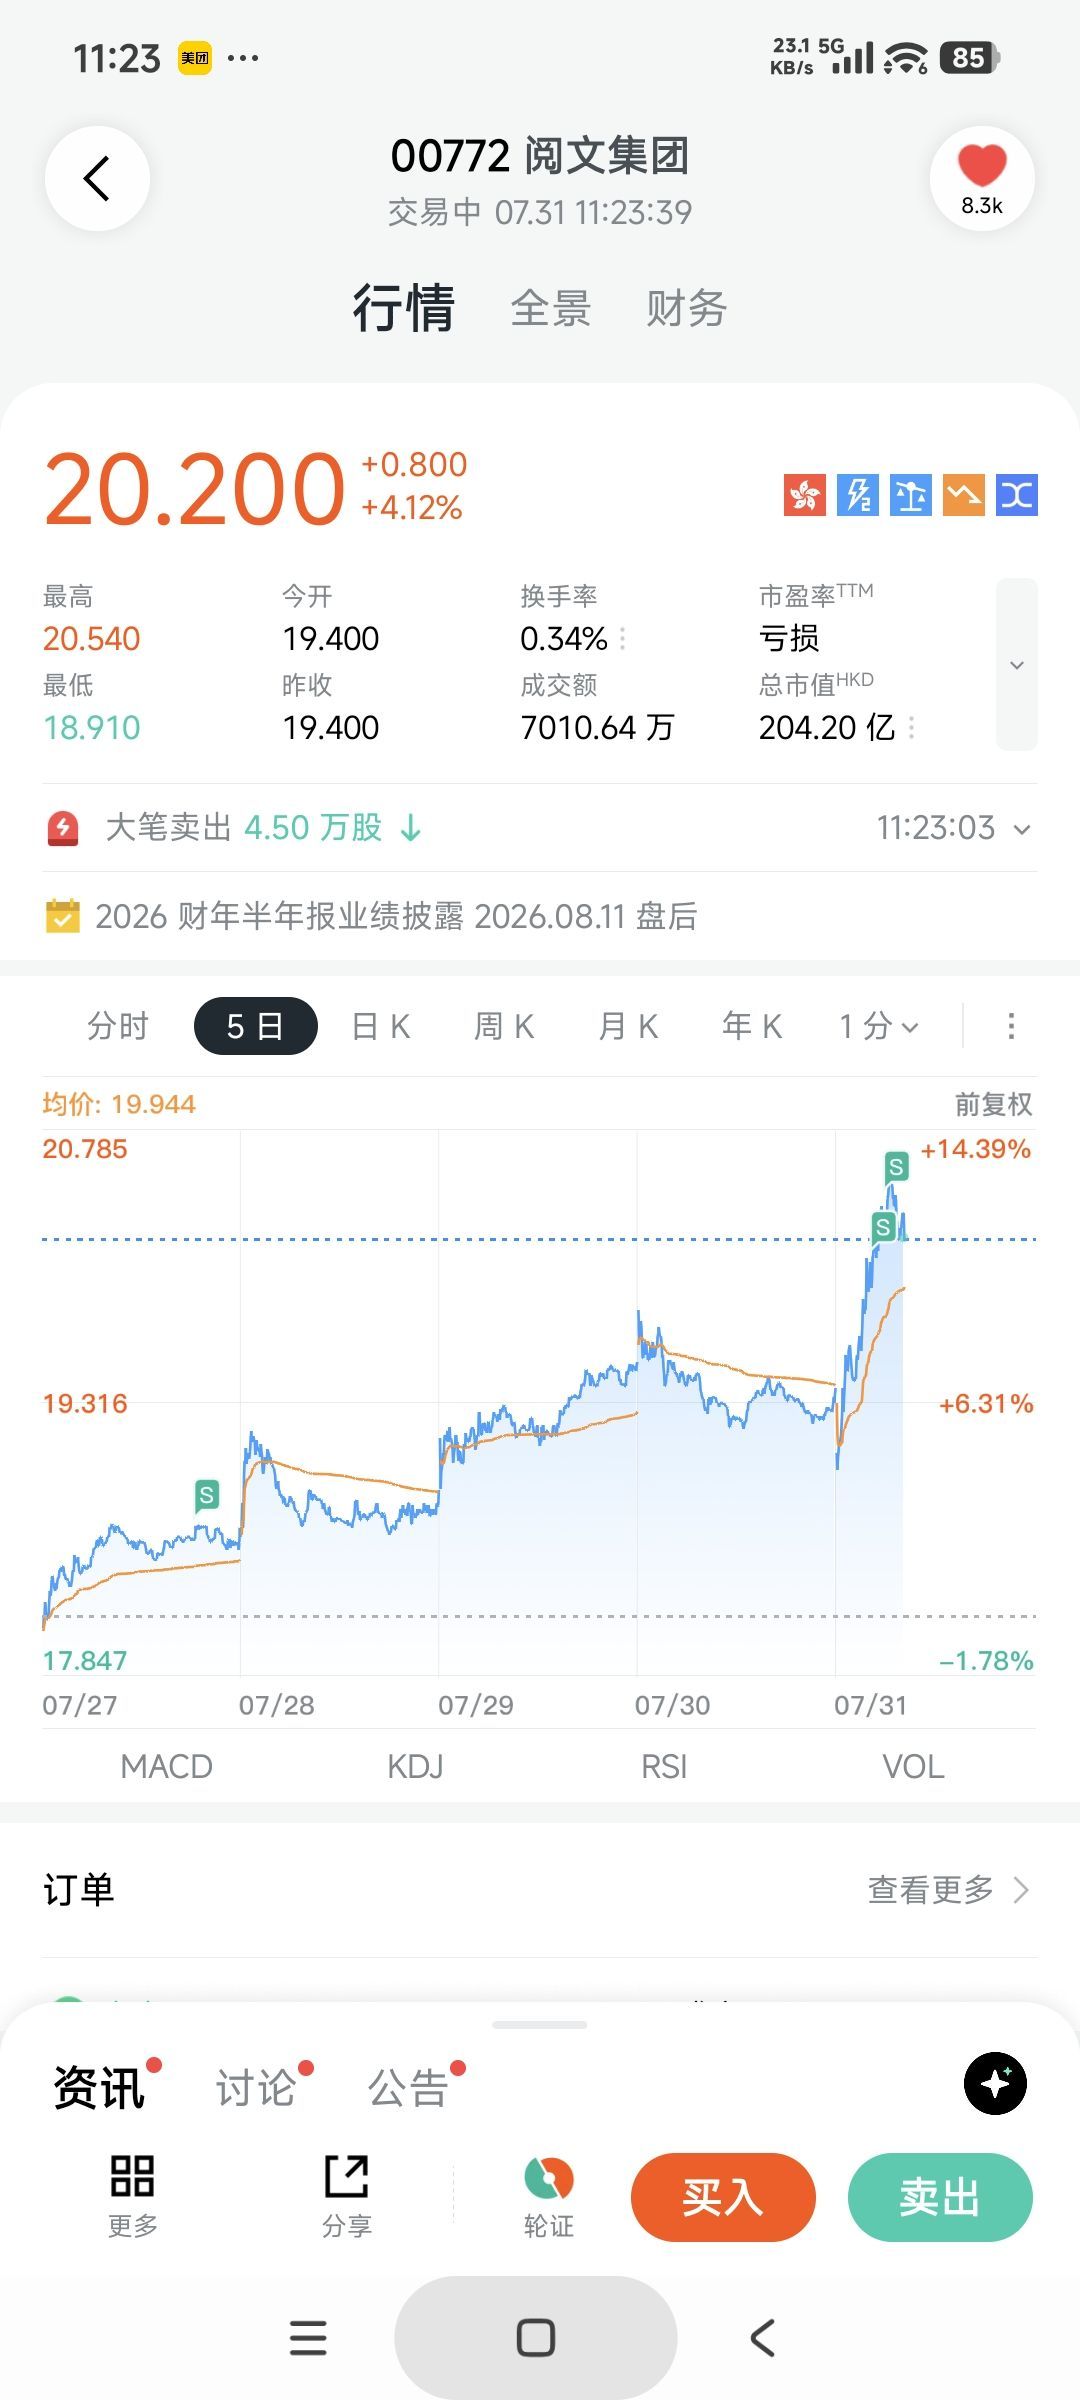Tap the S sell marker on 07/27
1080x2400 pixels.
coord(206,1496)
